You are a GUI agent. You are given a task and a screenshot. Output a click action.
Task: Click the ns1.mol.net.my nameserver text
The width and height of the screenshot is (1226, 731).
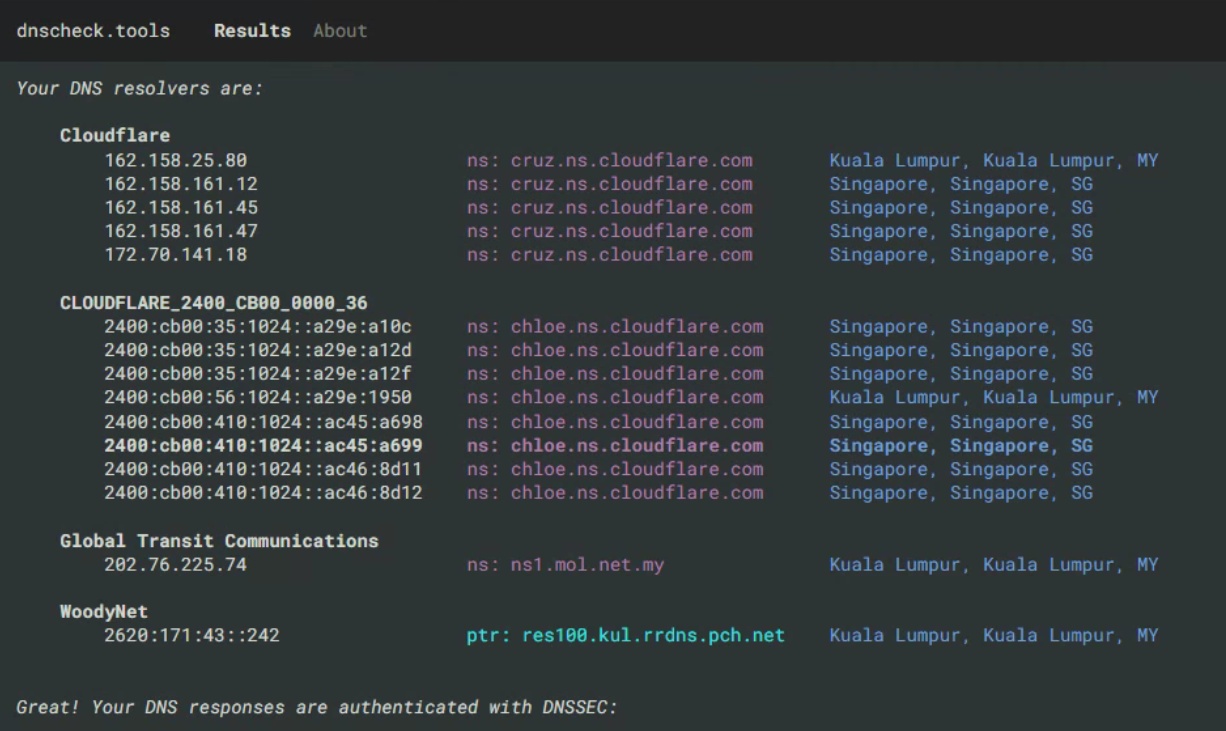(565, 565)
